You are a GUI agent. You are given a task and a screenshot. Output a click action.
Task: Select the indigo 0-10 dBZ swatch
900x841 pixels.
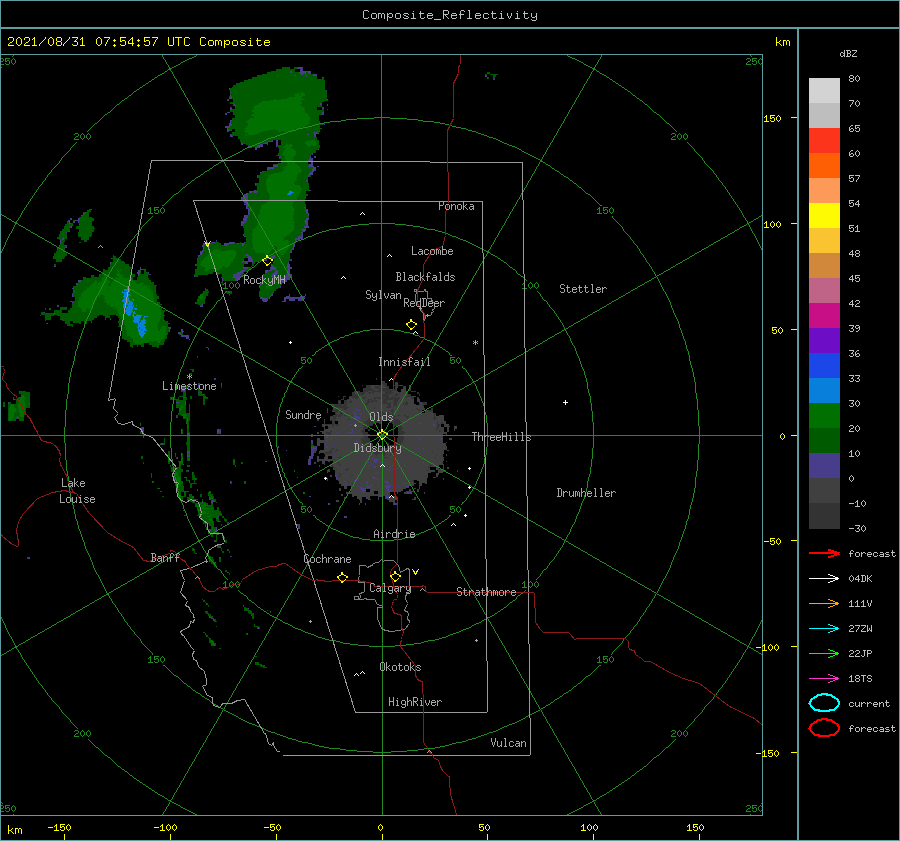(824, 466)
